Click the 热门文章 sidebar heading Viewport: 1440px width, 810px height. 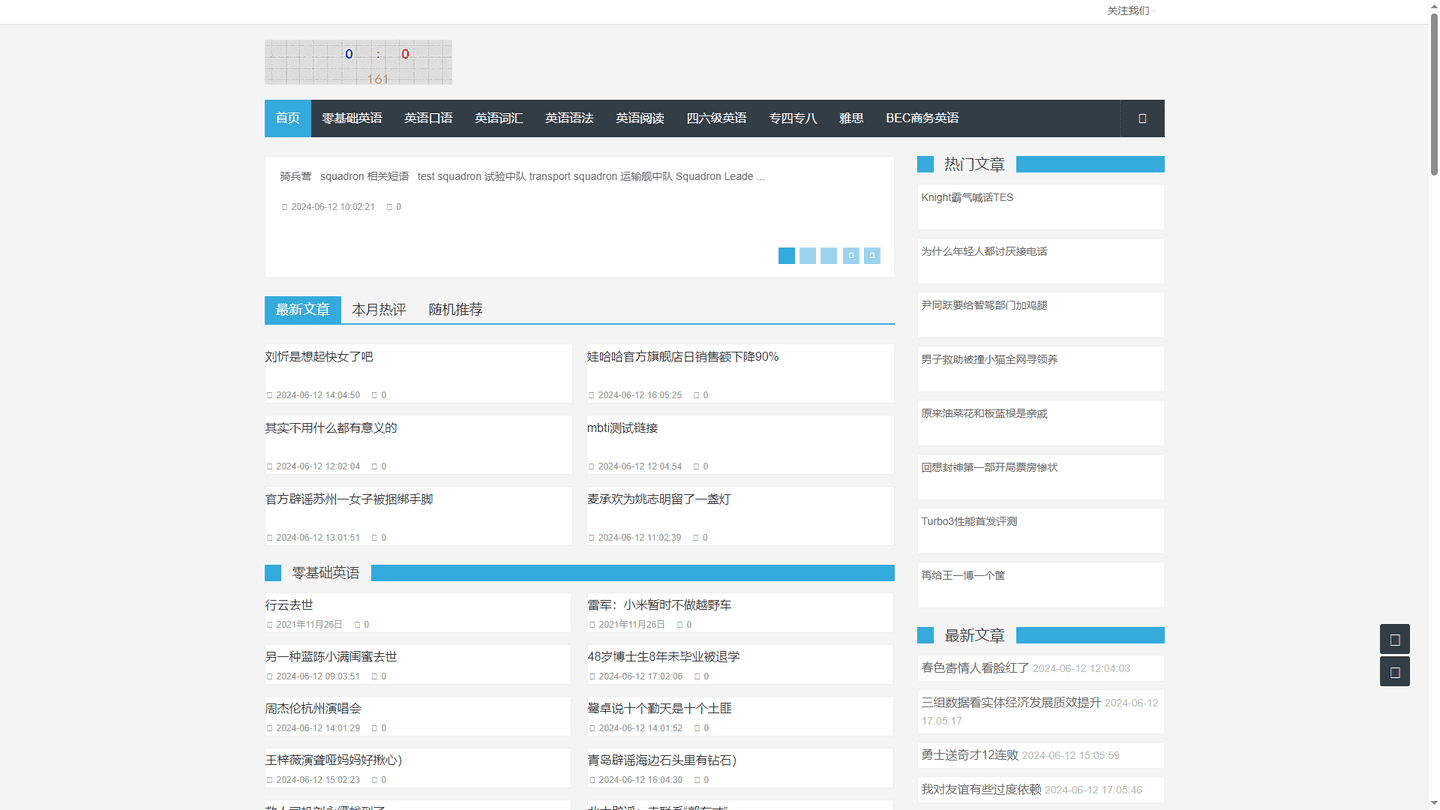pyautogui.click(x=974, y=164)
